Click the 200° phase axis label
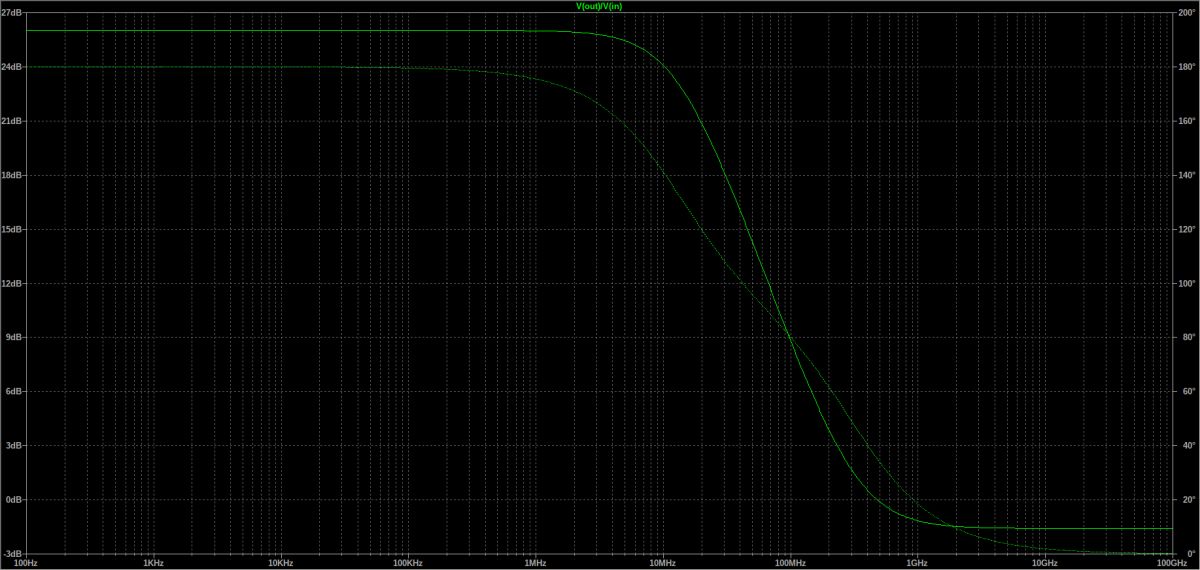This screenshot has height=570, width=1200. [x=1188, y=13]
